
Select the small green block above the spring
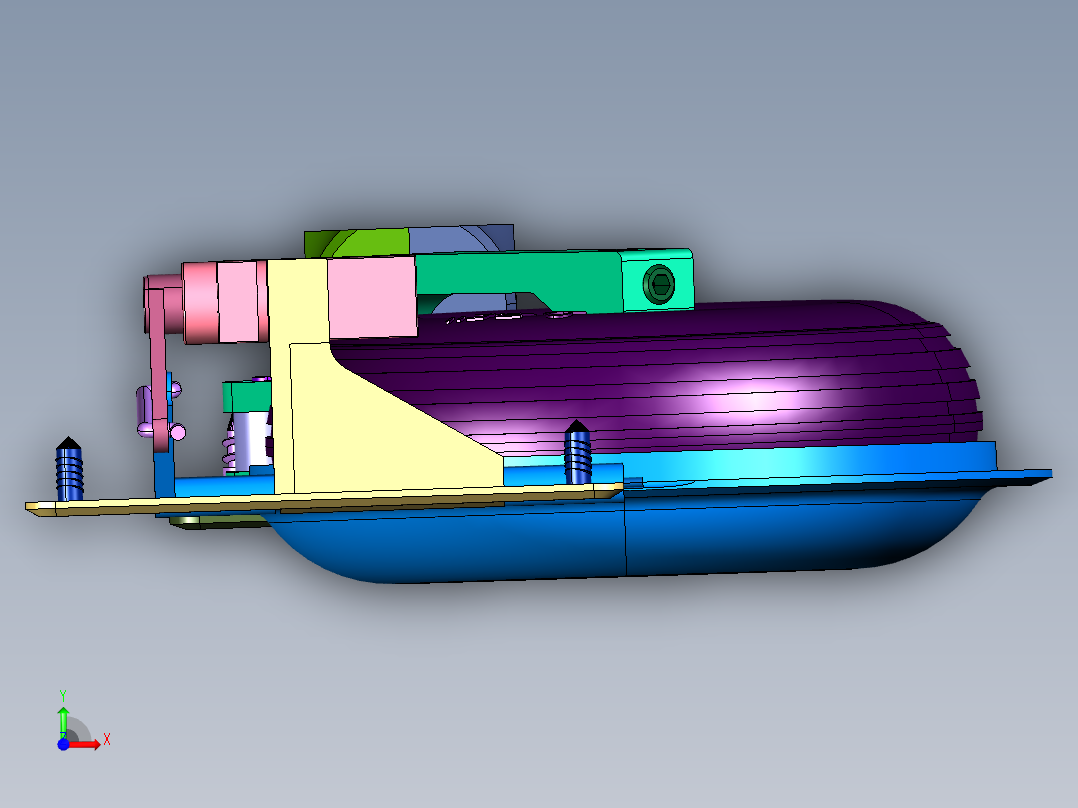point(246,397)
